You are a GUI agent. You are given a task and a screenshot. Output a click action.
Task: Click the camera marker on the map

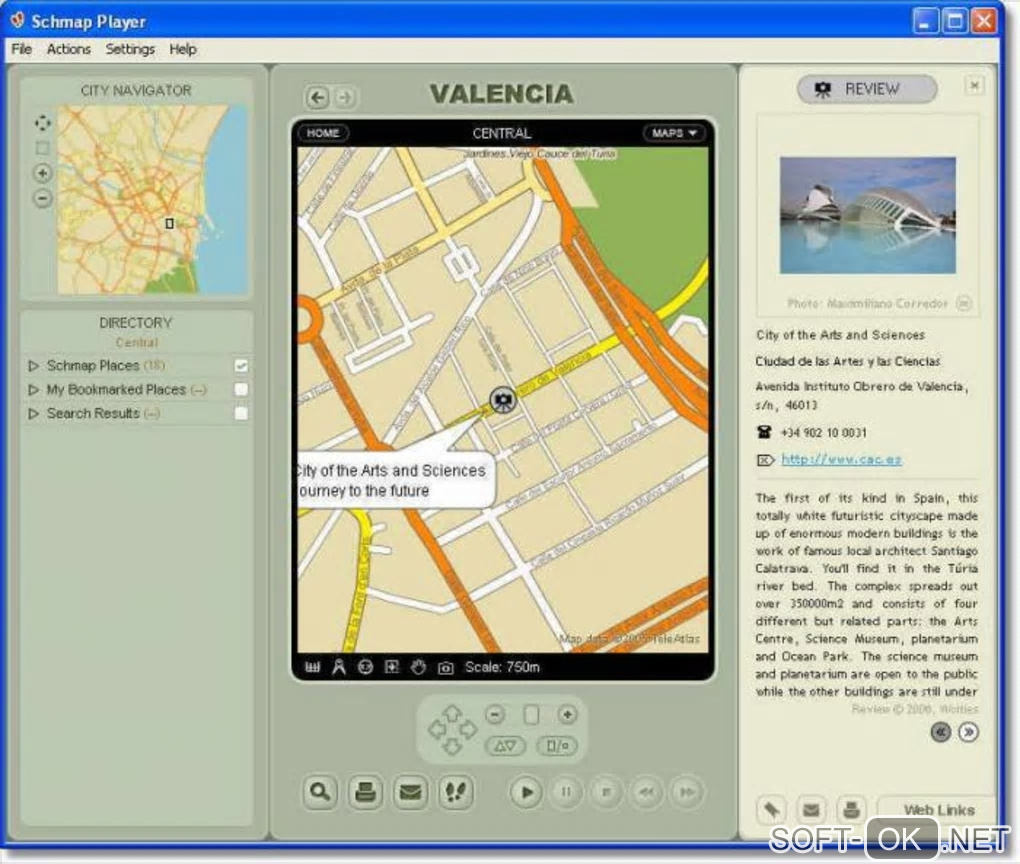coord(502,399)
